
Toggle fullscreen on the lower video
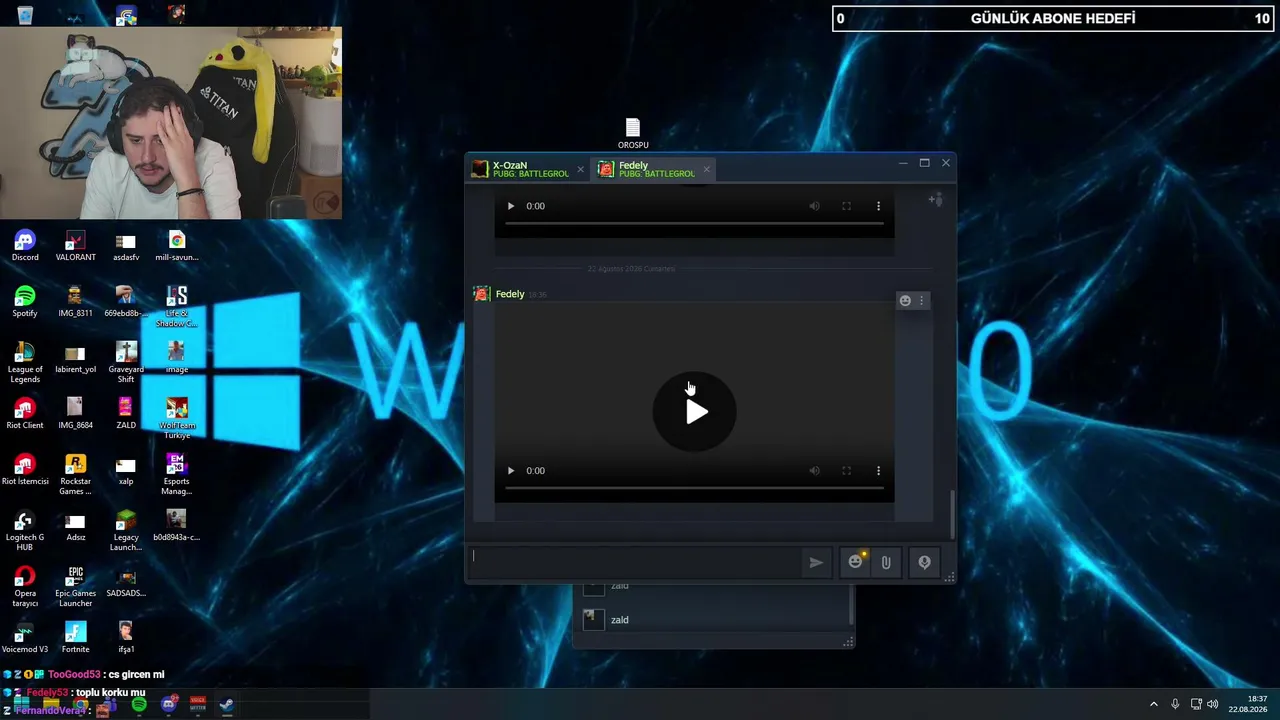click(x=846, y=471)
